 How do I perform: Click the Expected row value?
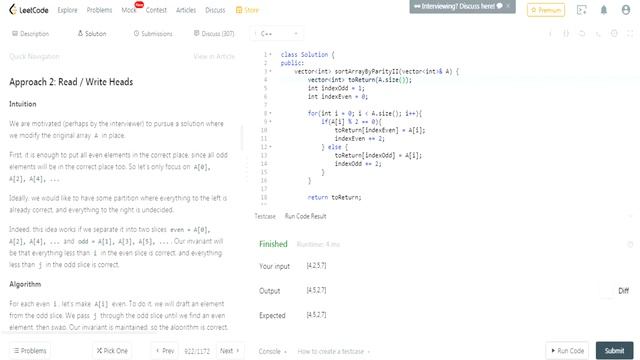[x=316, y=315]
